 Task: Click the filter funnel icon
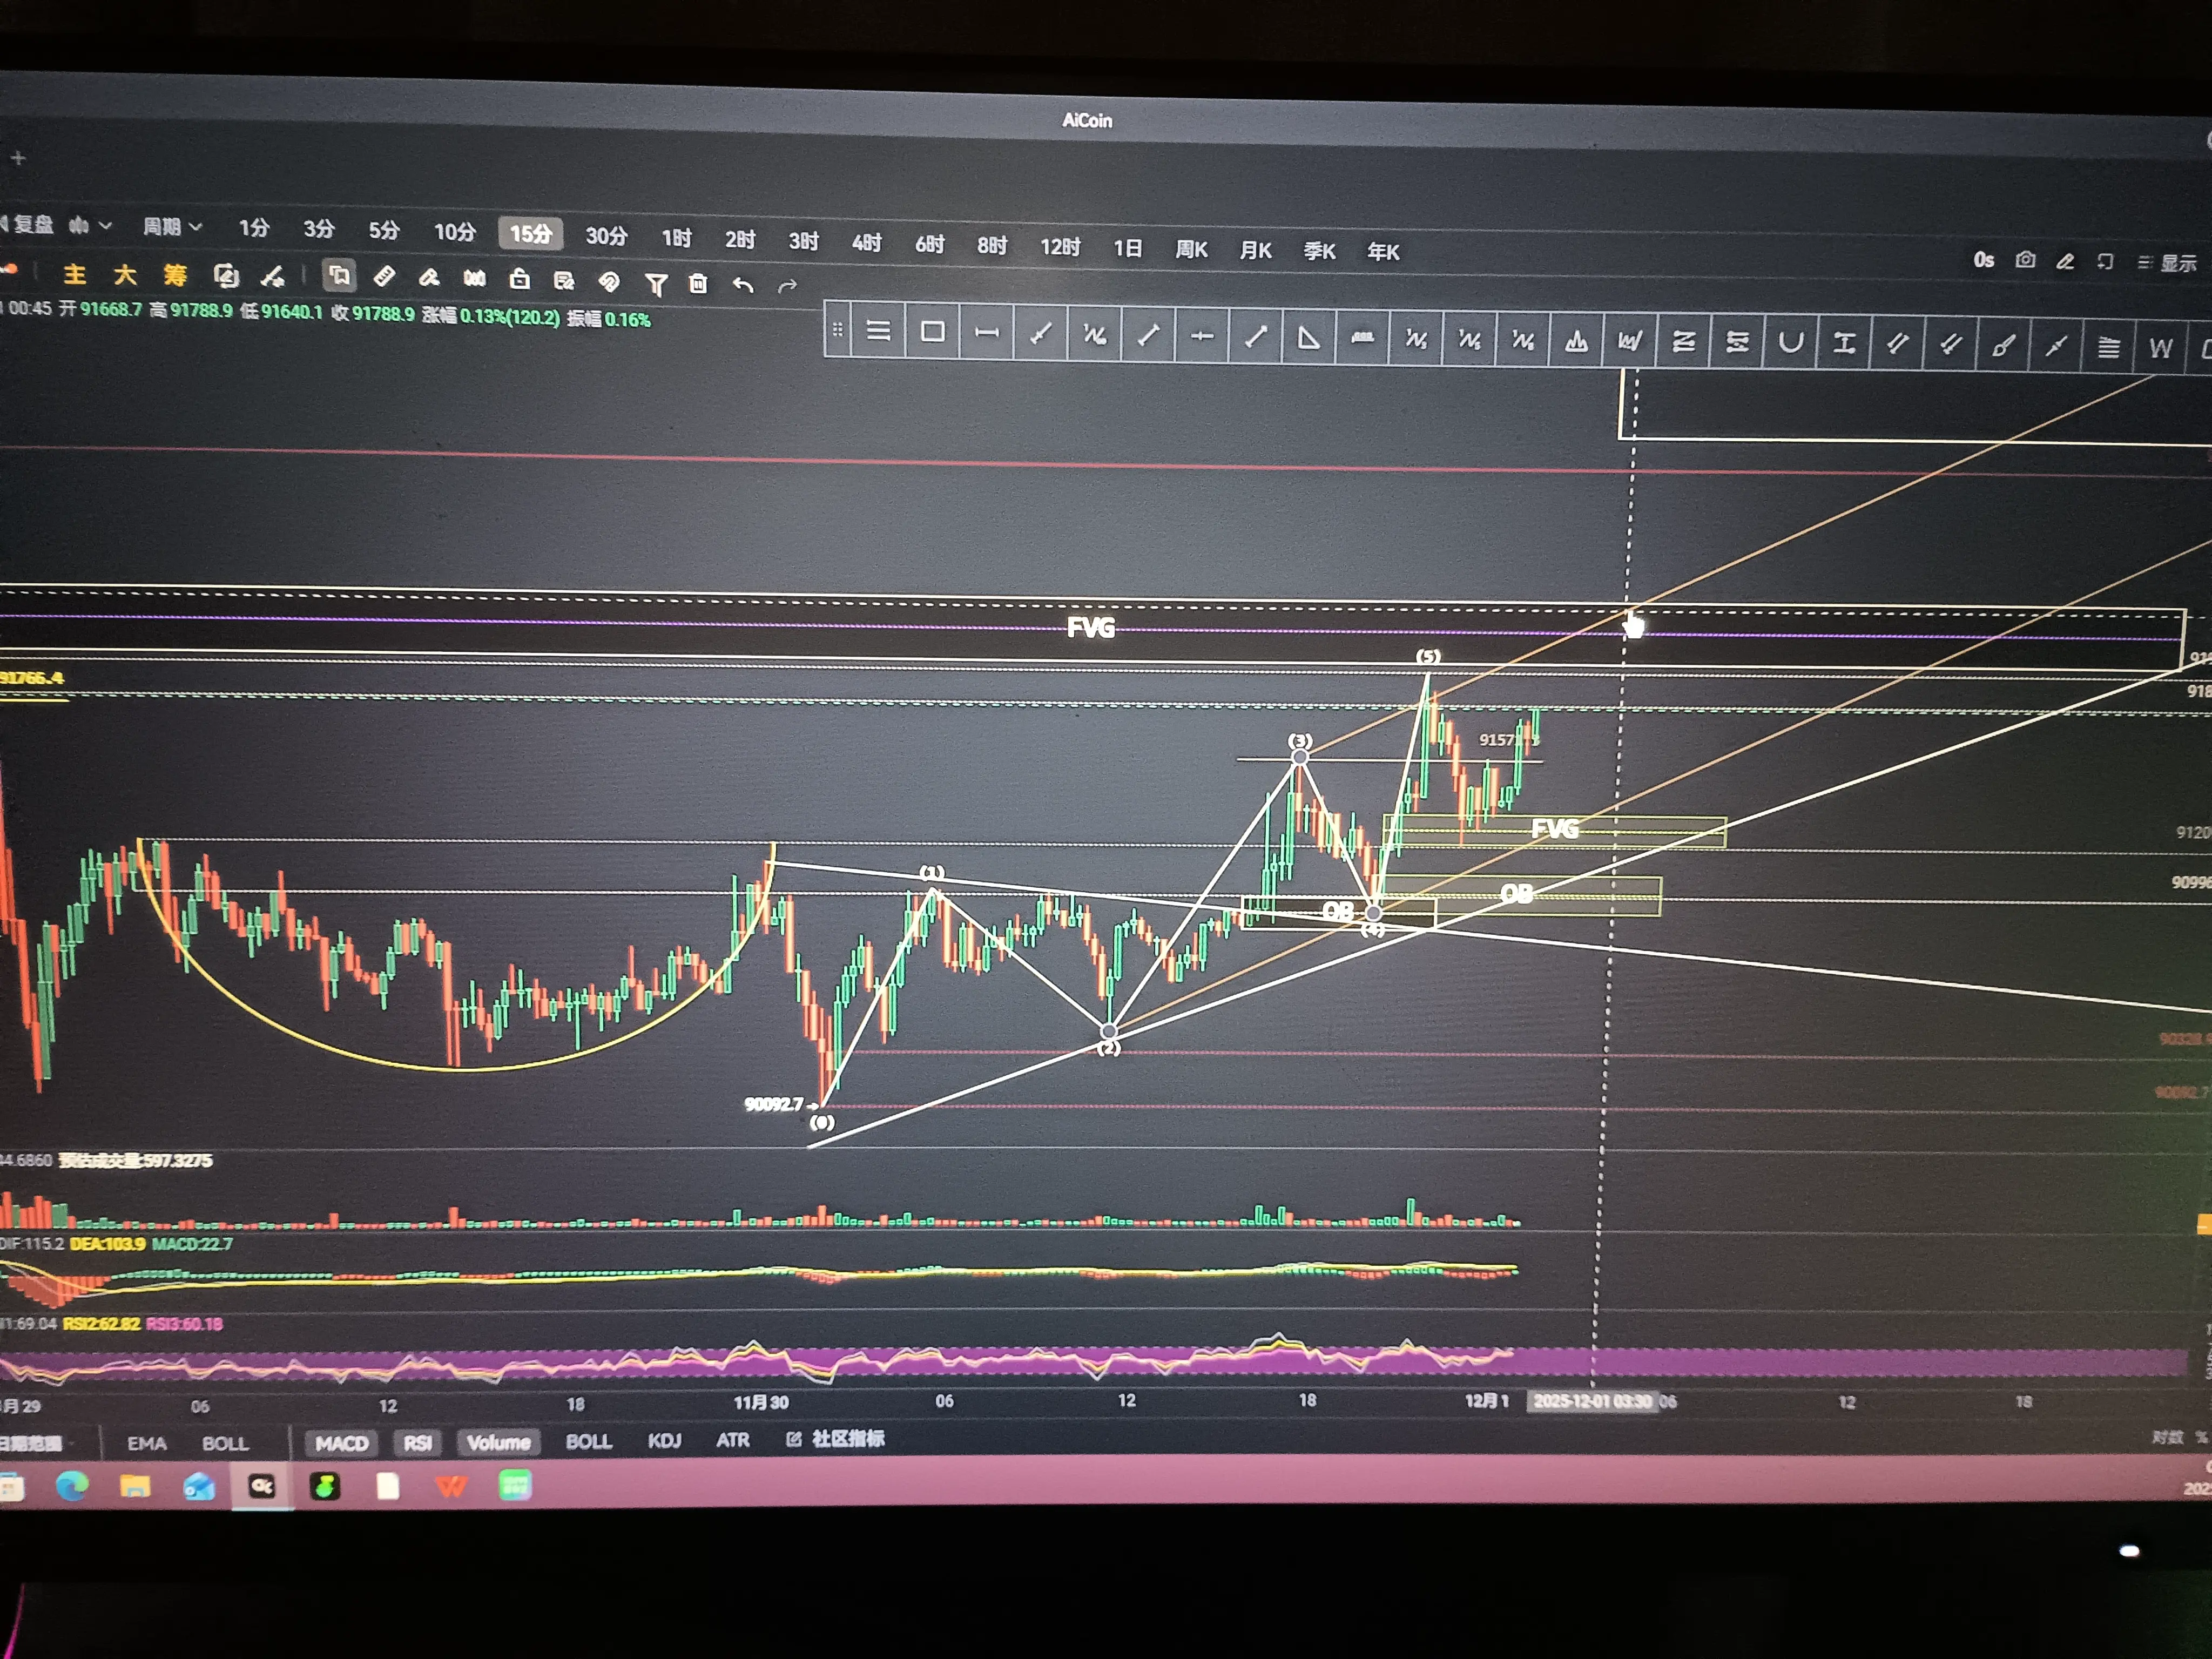point(656,284)
